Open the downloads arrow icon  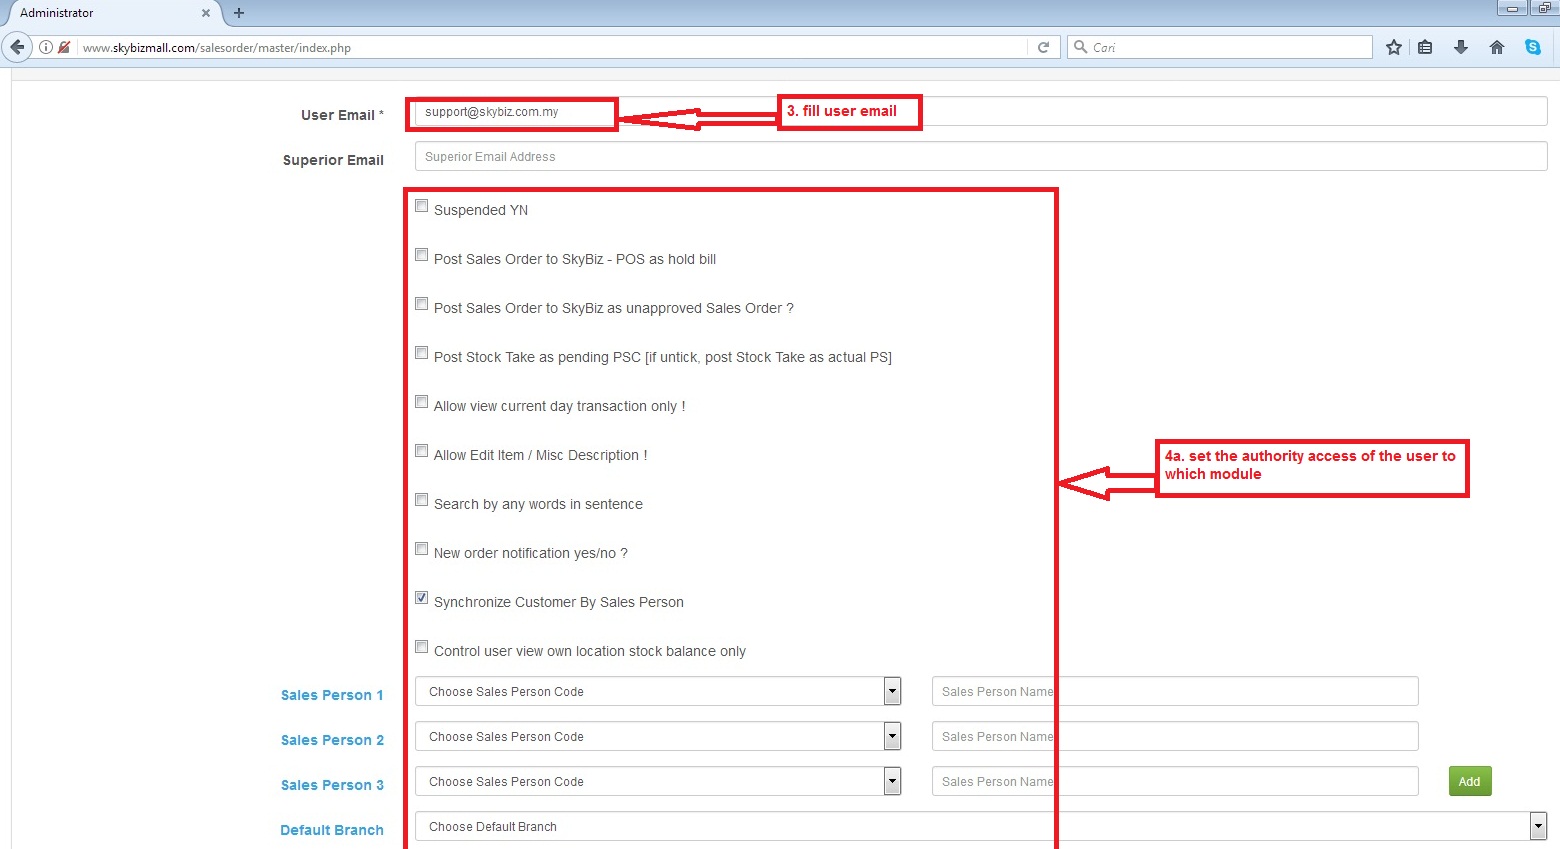tap(1460, 47)
